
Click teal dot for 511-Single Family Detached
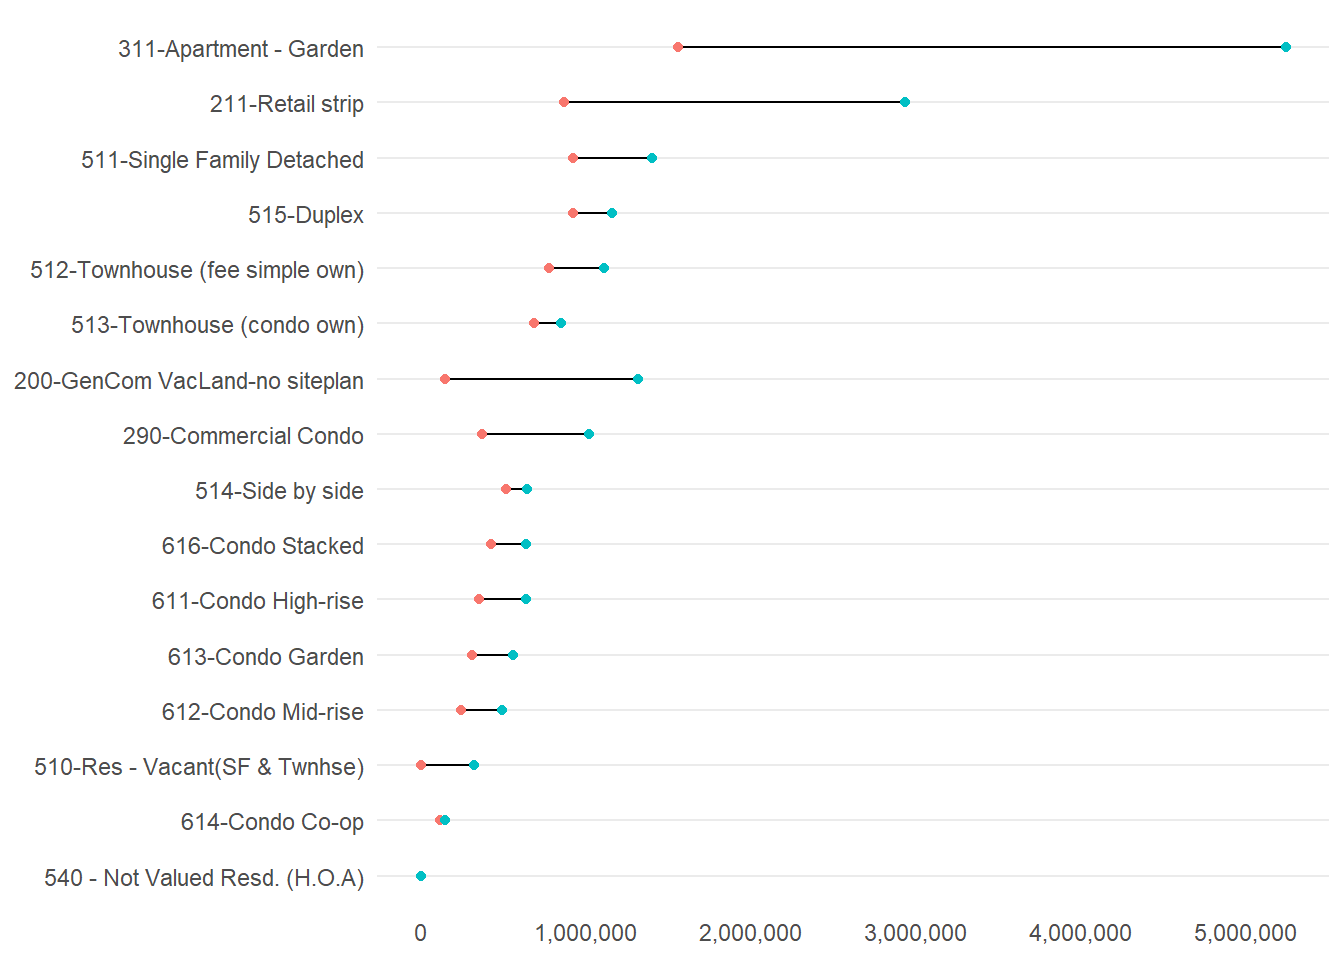[652, 158]
